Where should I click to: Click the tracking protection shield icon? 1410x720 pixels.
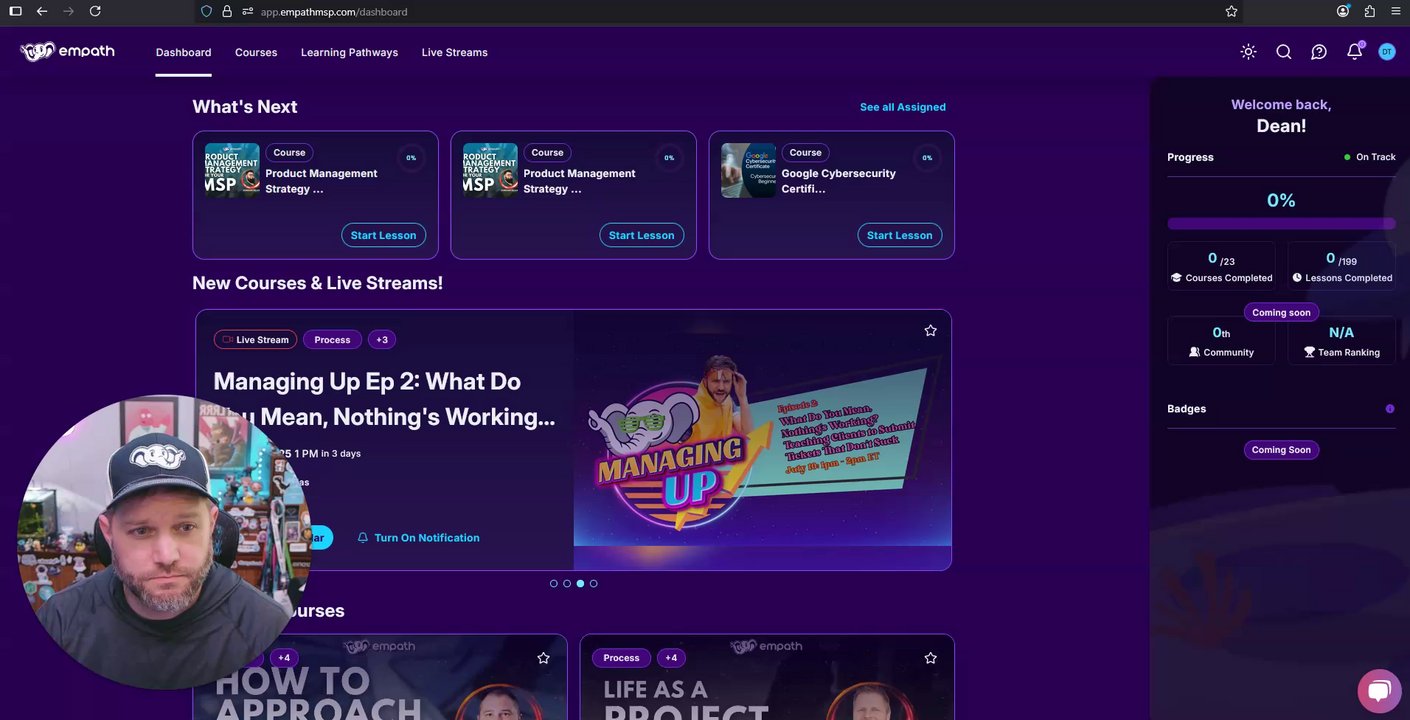pos(207,11)
